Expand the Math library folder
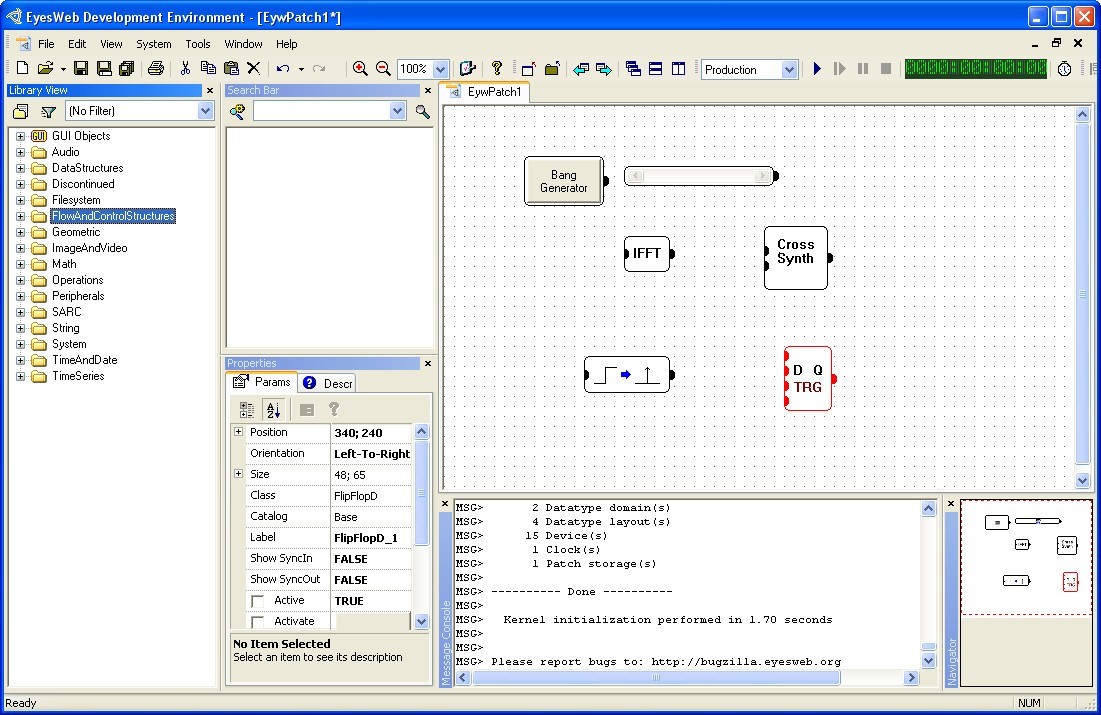This screenshot has height=715, width=1101. [20, 264]
